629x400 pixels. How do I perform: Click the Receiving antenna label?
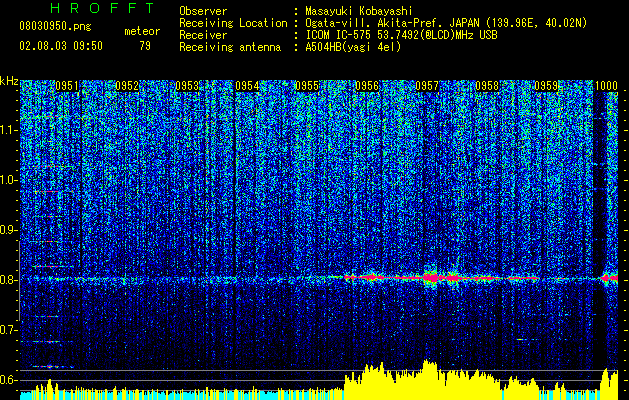(x=230, y=47)
